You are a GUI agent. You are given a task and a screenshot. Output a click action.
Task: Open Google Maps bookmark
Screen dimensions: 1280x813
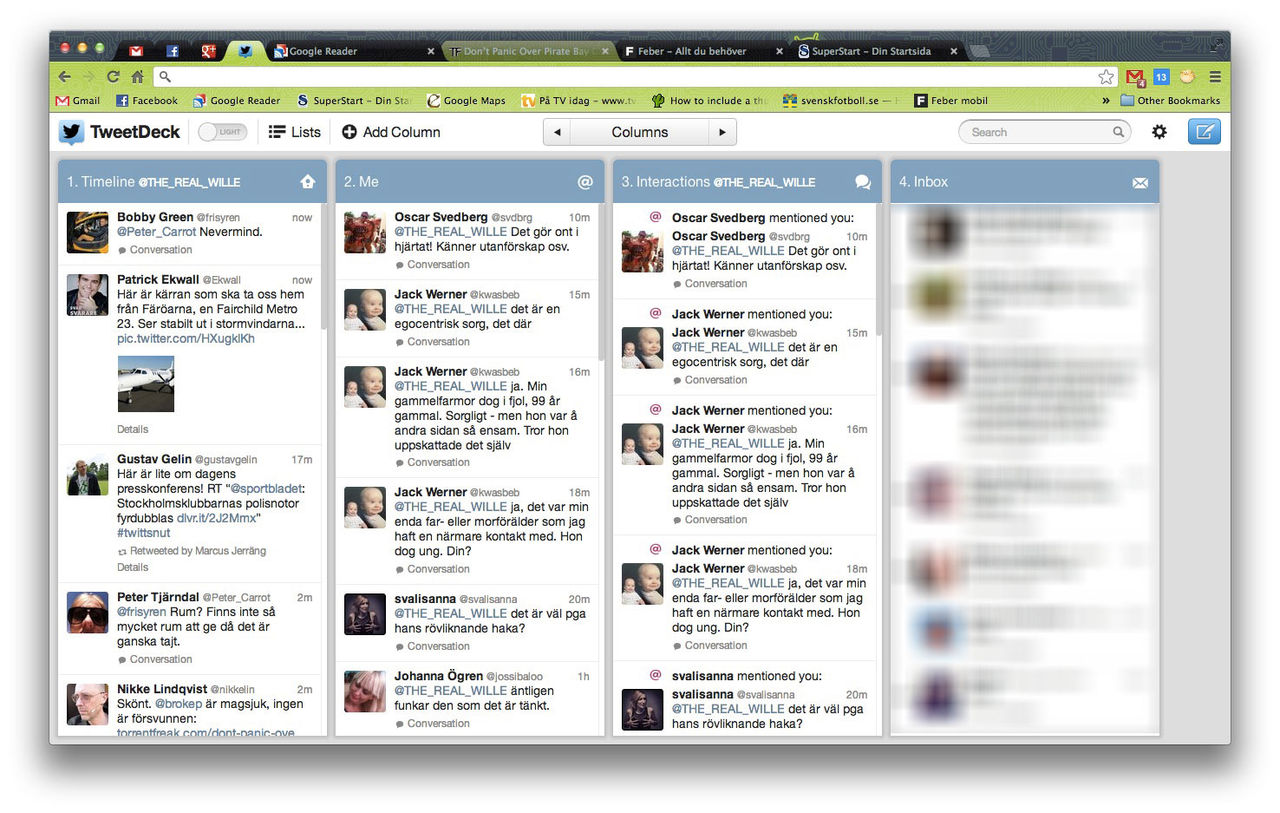pyautogui.click(x=467, y=100)
